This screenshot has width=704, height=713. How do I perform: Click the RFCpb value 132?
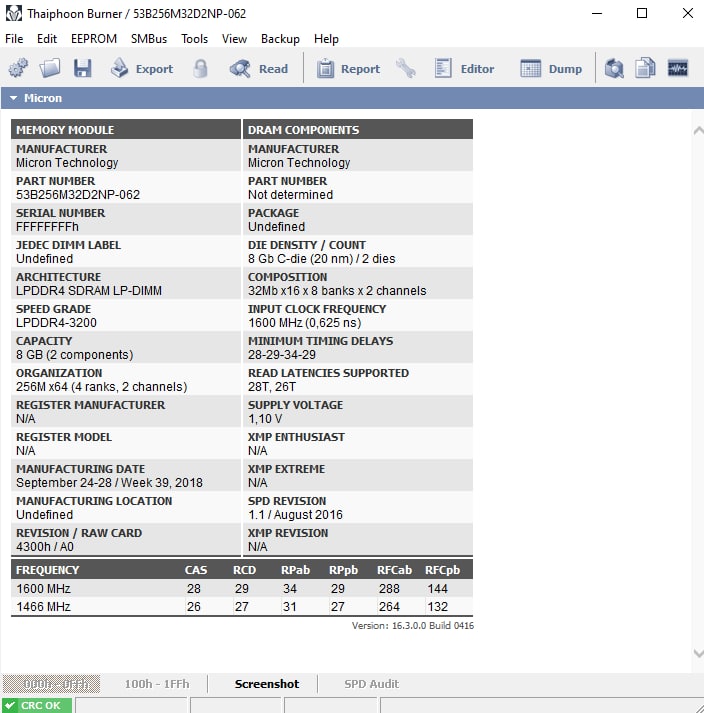pos(437,607)
